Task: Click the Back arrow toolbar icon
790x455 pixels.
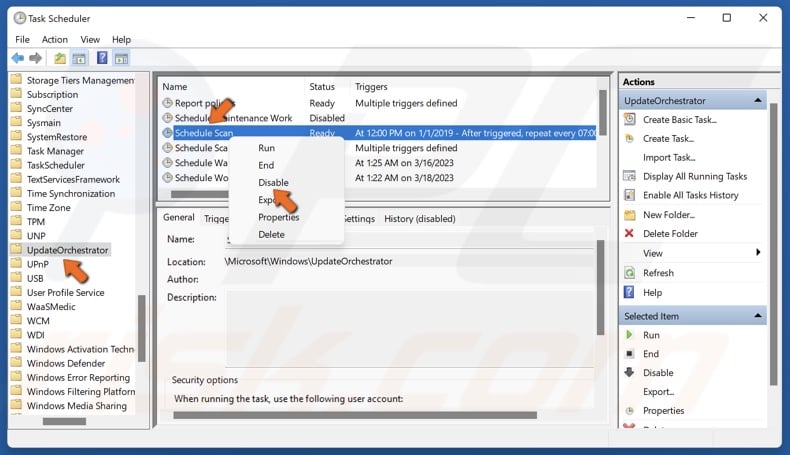Action: [18, 58]
